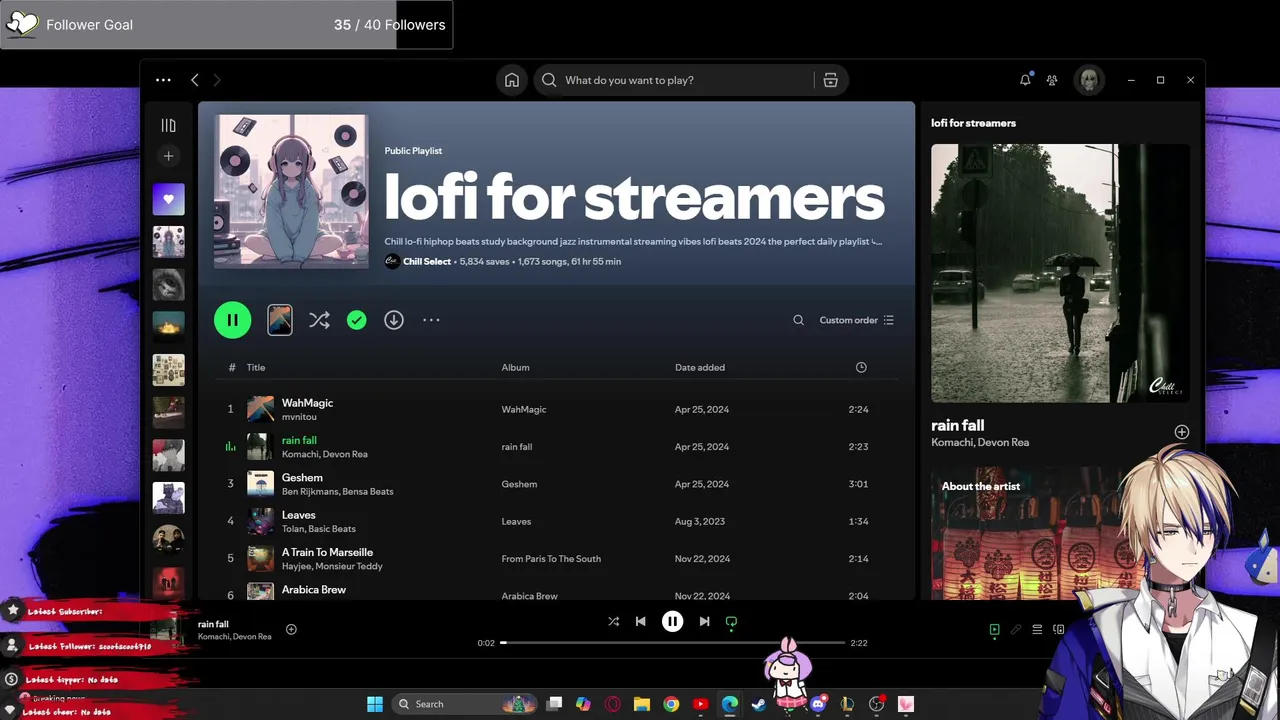
Task: Open the Liked Songs heart tile
Action: 168,199
